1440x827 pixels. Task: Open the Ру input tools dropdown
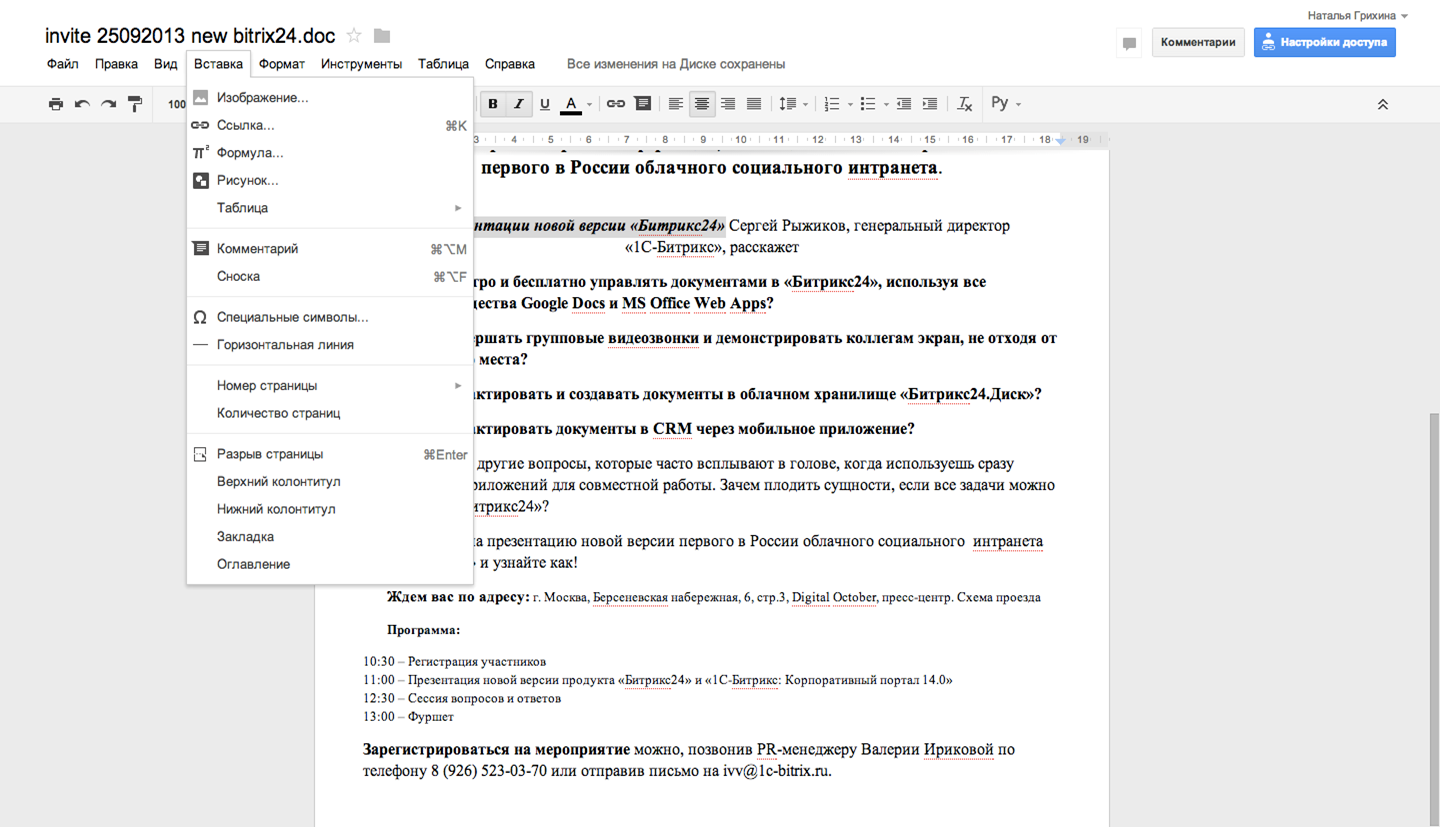click(x=1006, y=104)
